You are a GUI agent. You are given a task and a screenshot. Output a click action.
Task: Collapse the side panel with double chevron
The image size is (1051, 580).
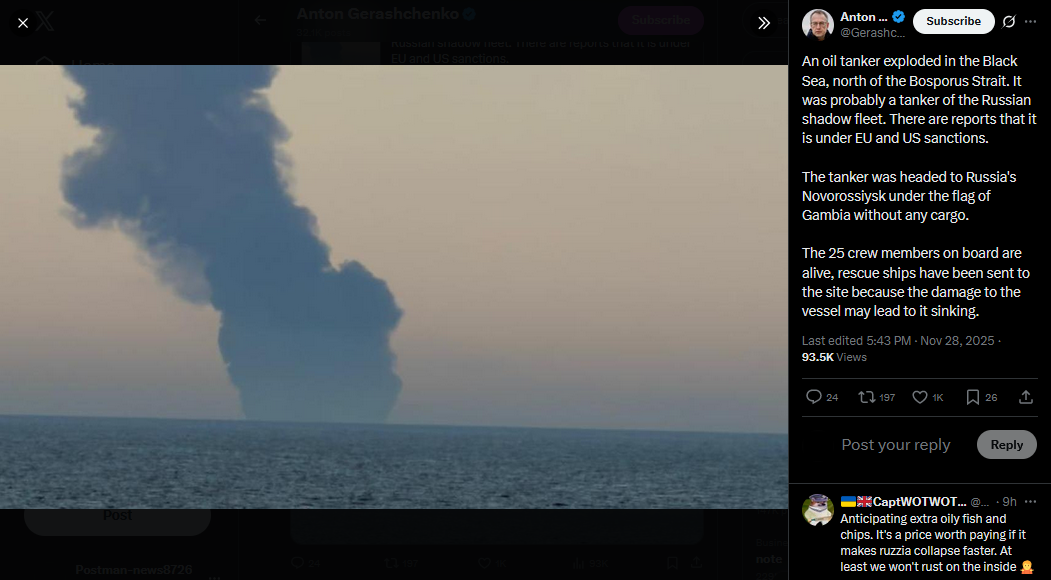(763, 23)
